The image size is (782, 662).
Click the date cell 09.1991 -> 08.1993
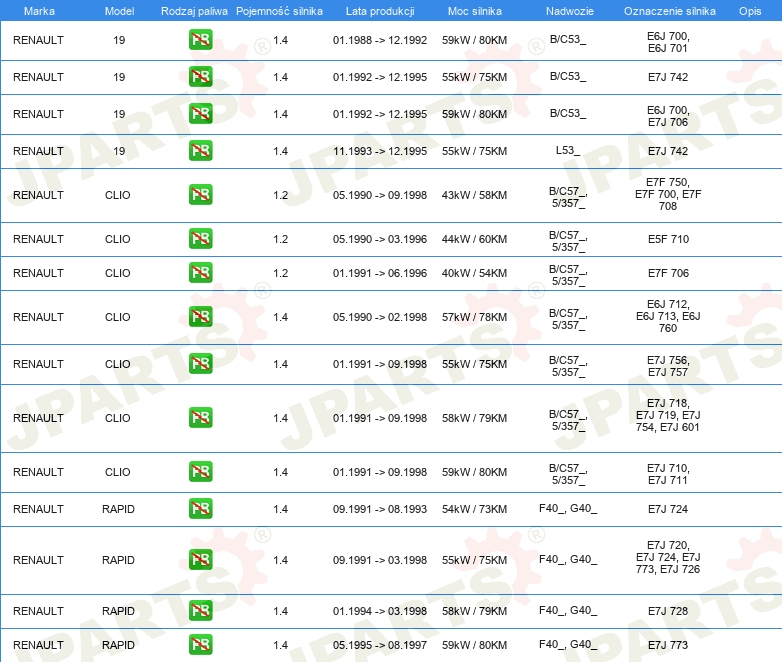[x=380, y=509]
